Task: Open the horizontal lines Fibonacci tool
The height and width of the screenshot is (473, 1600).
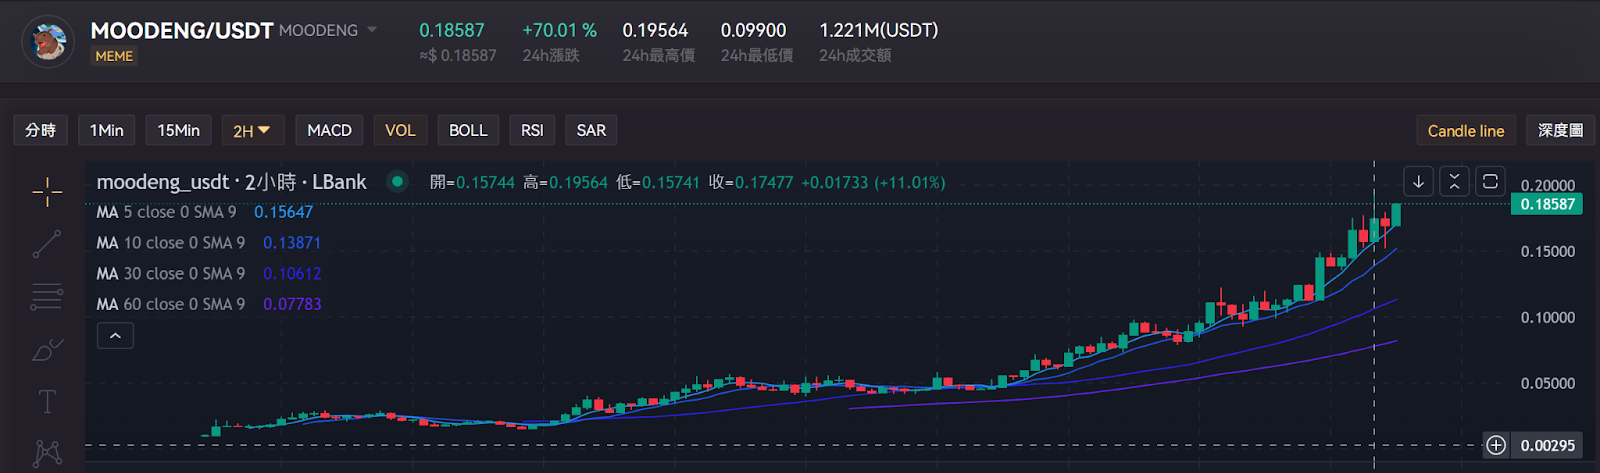Action: [47, 296]
